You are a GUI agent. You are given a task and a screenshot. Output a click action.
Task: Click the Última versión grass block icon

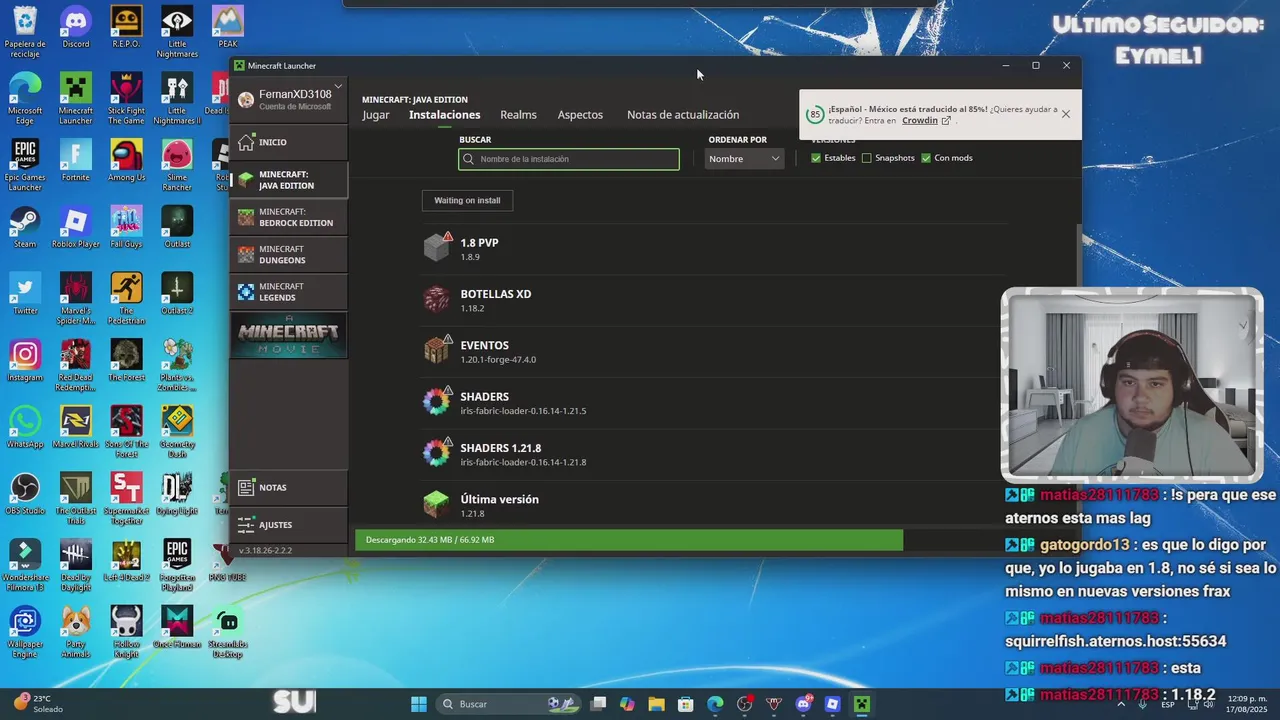click(x=437, y=504)
